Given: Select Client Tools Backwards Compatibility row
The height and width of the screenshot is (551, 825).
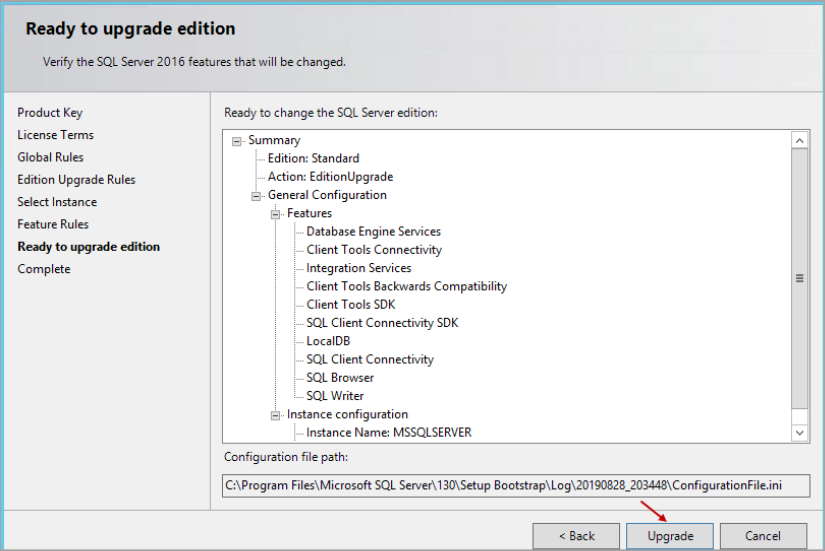Looking at the screenshot, I should pos(406,286).
